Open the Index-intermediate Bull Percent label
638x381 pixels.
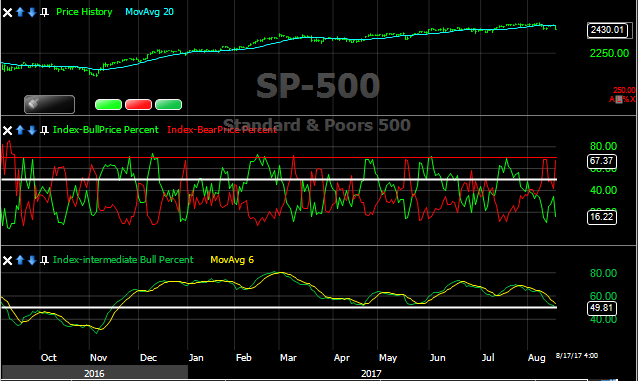point(123,260)
